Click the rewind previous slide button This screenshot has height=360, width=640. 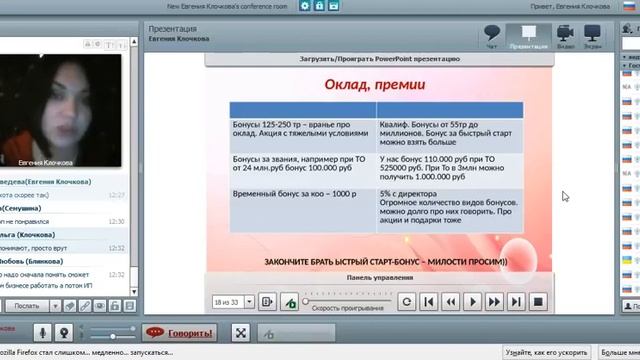(x=451, y=302)
